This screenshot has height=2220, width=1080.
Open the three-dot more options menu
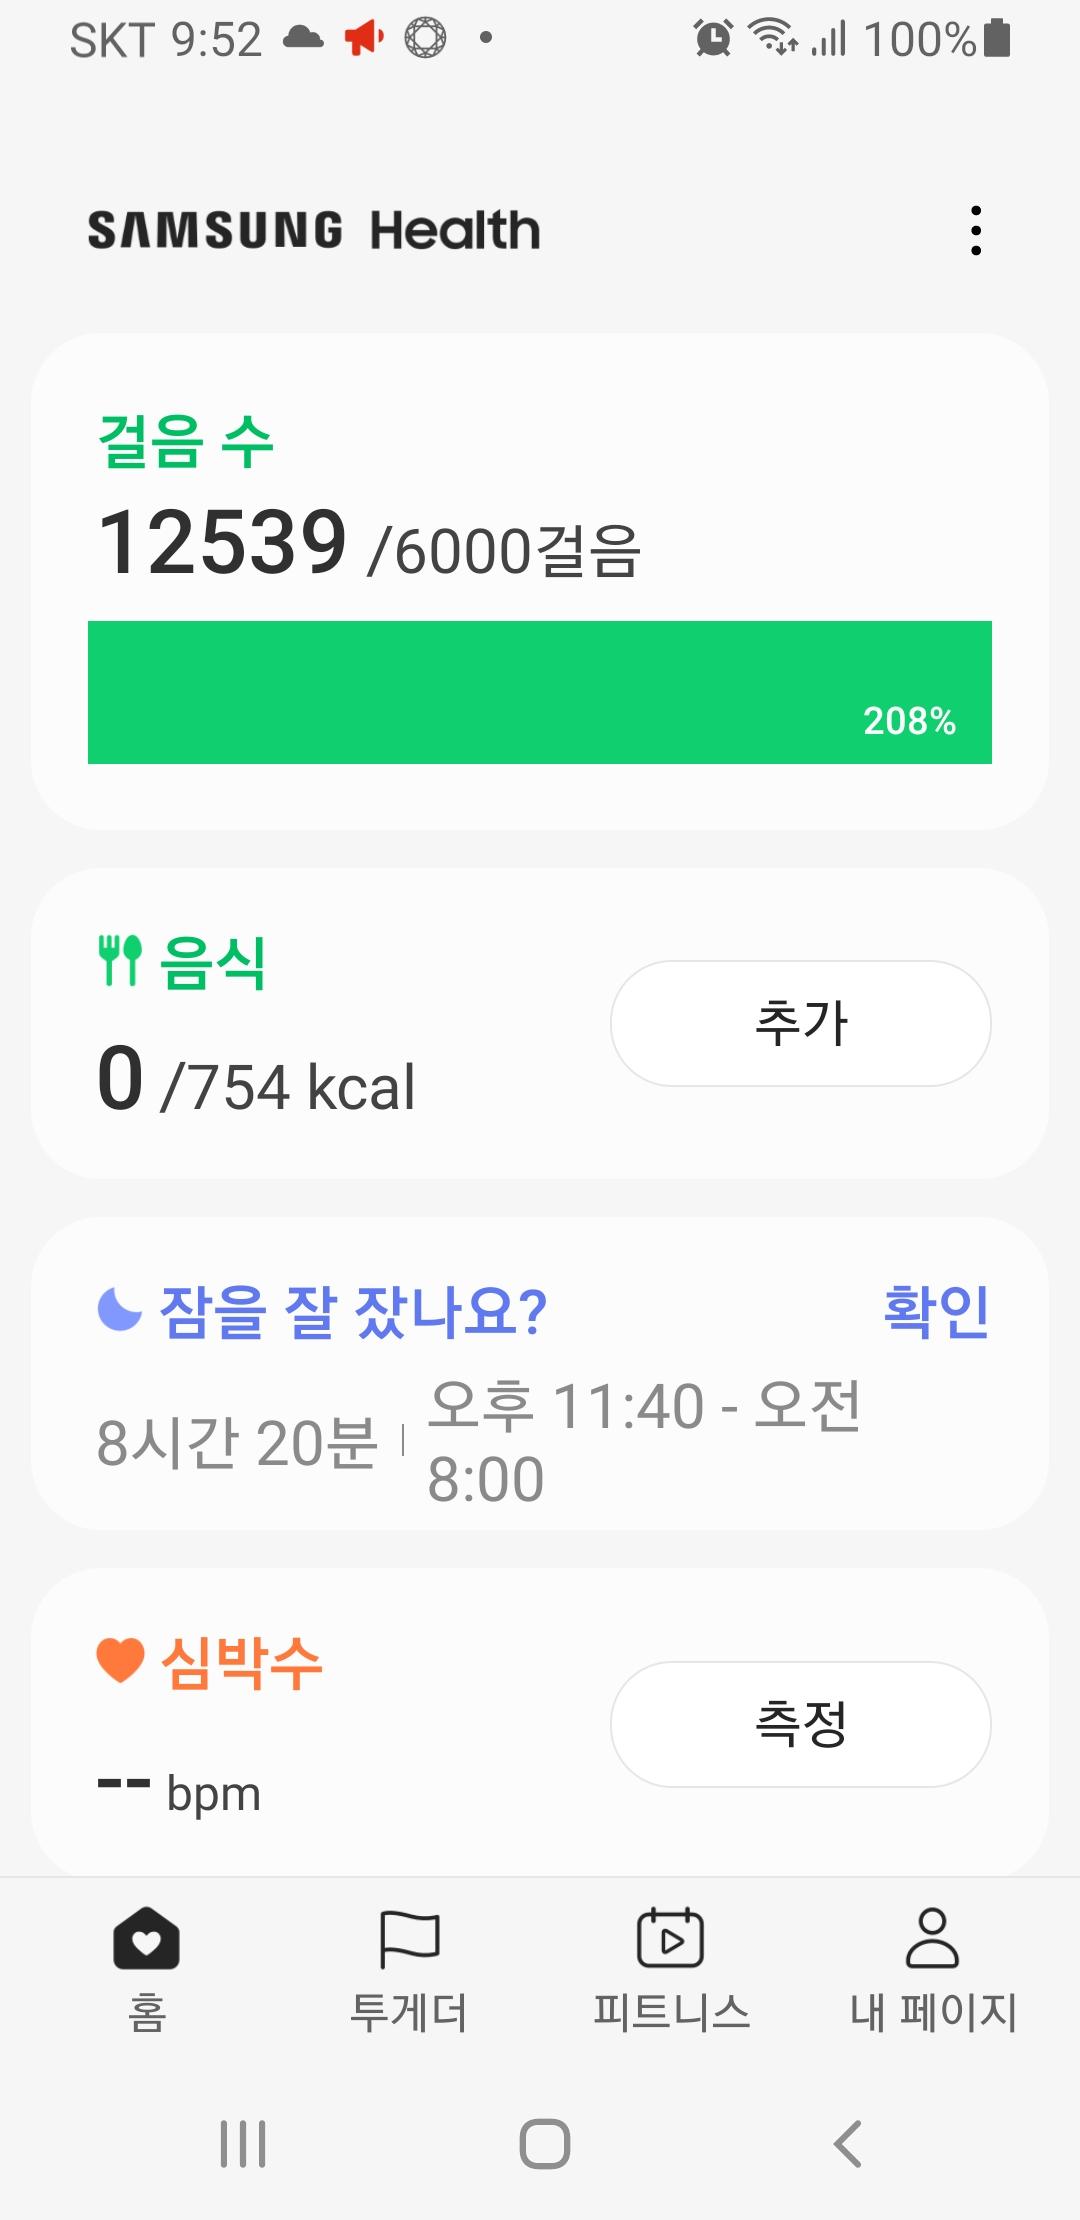tap(976, 231)
